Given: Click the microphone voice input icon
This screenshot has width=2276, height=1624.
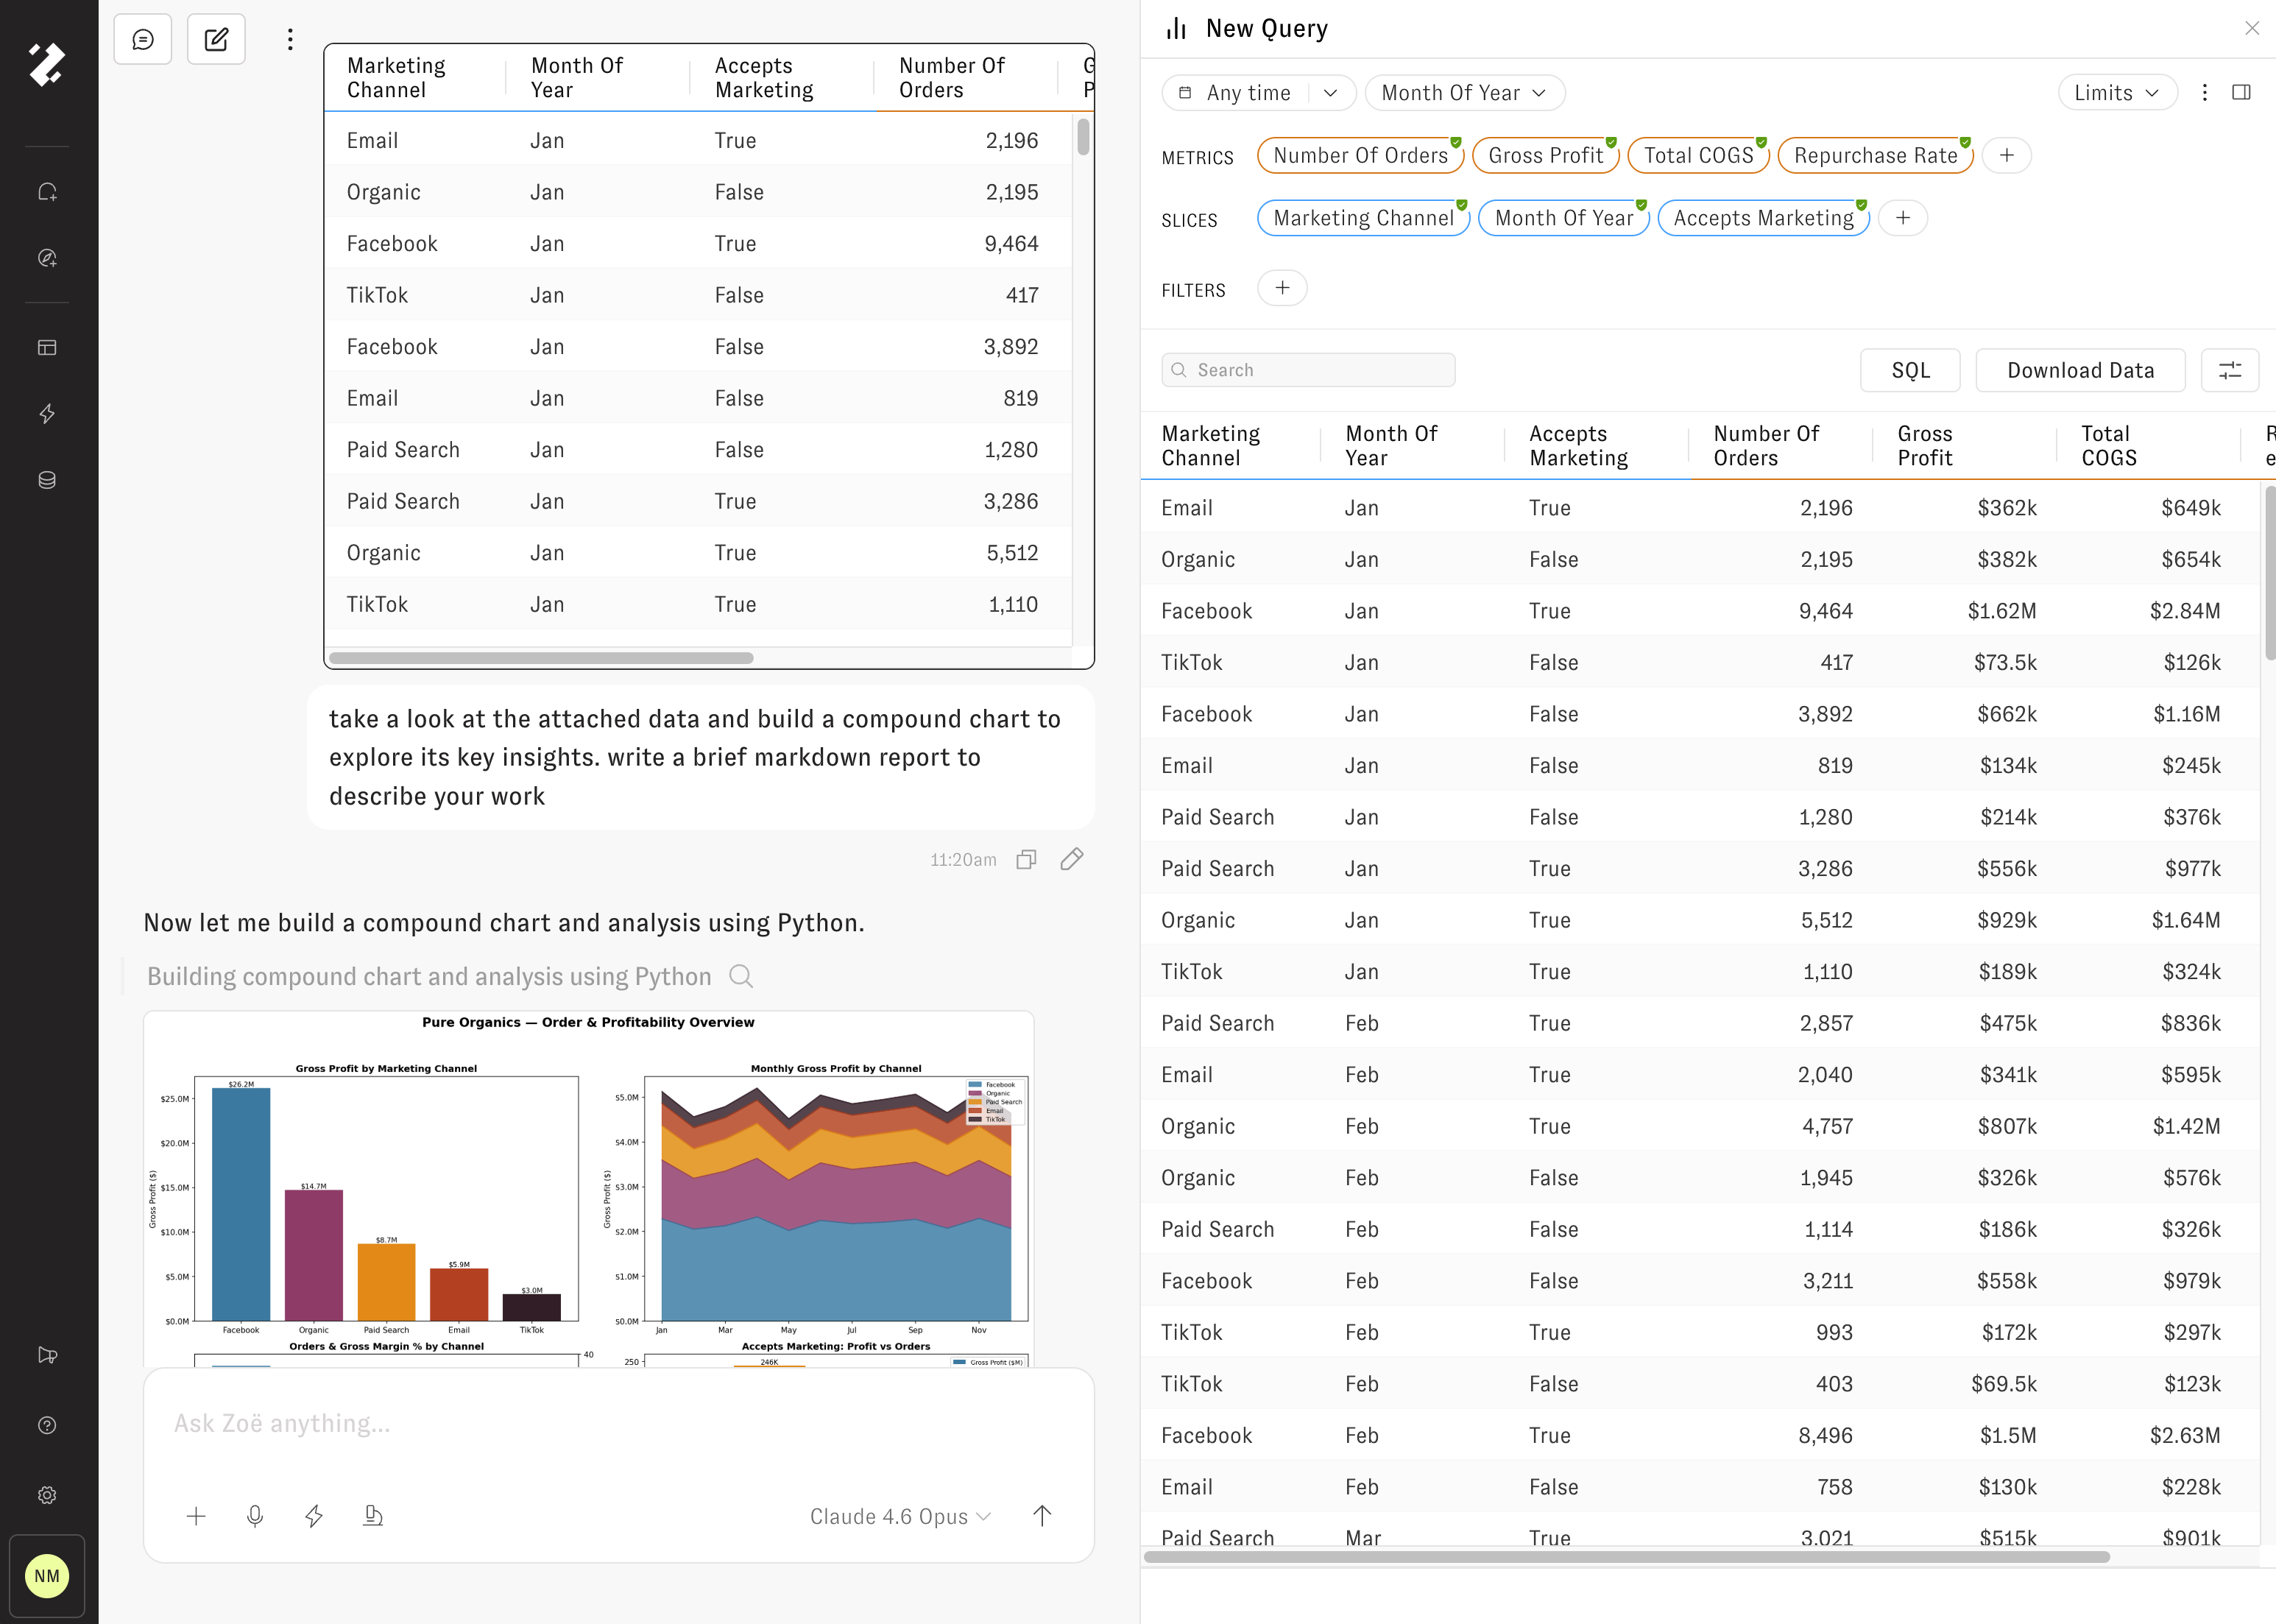Looking at the screenshot, I should tap(255, 1516).
